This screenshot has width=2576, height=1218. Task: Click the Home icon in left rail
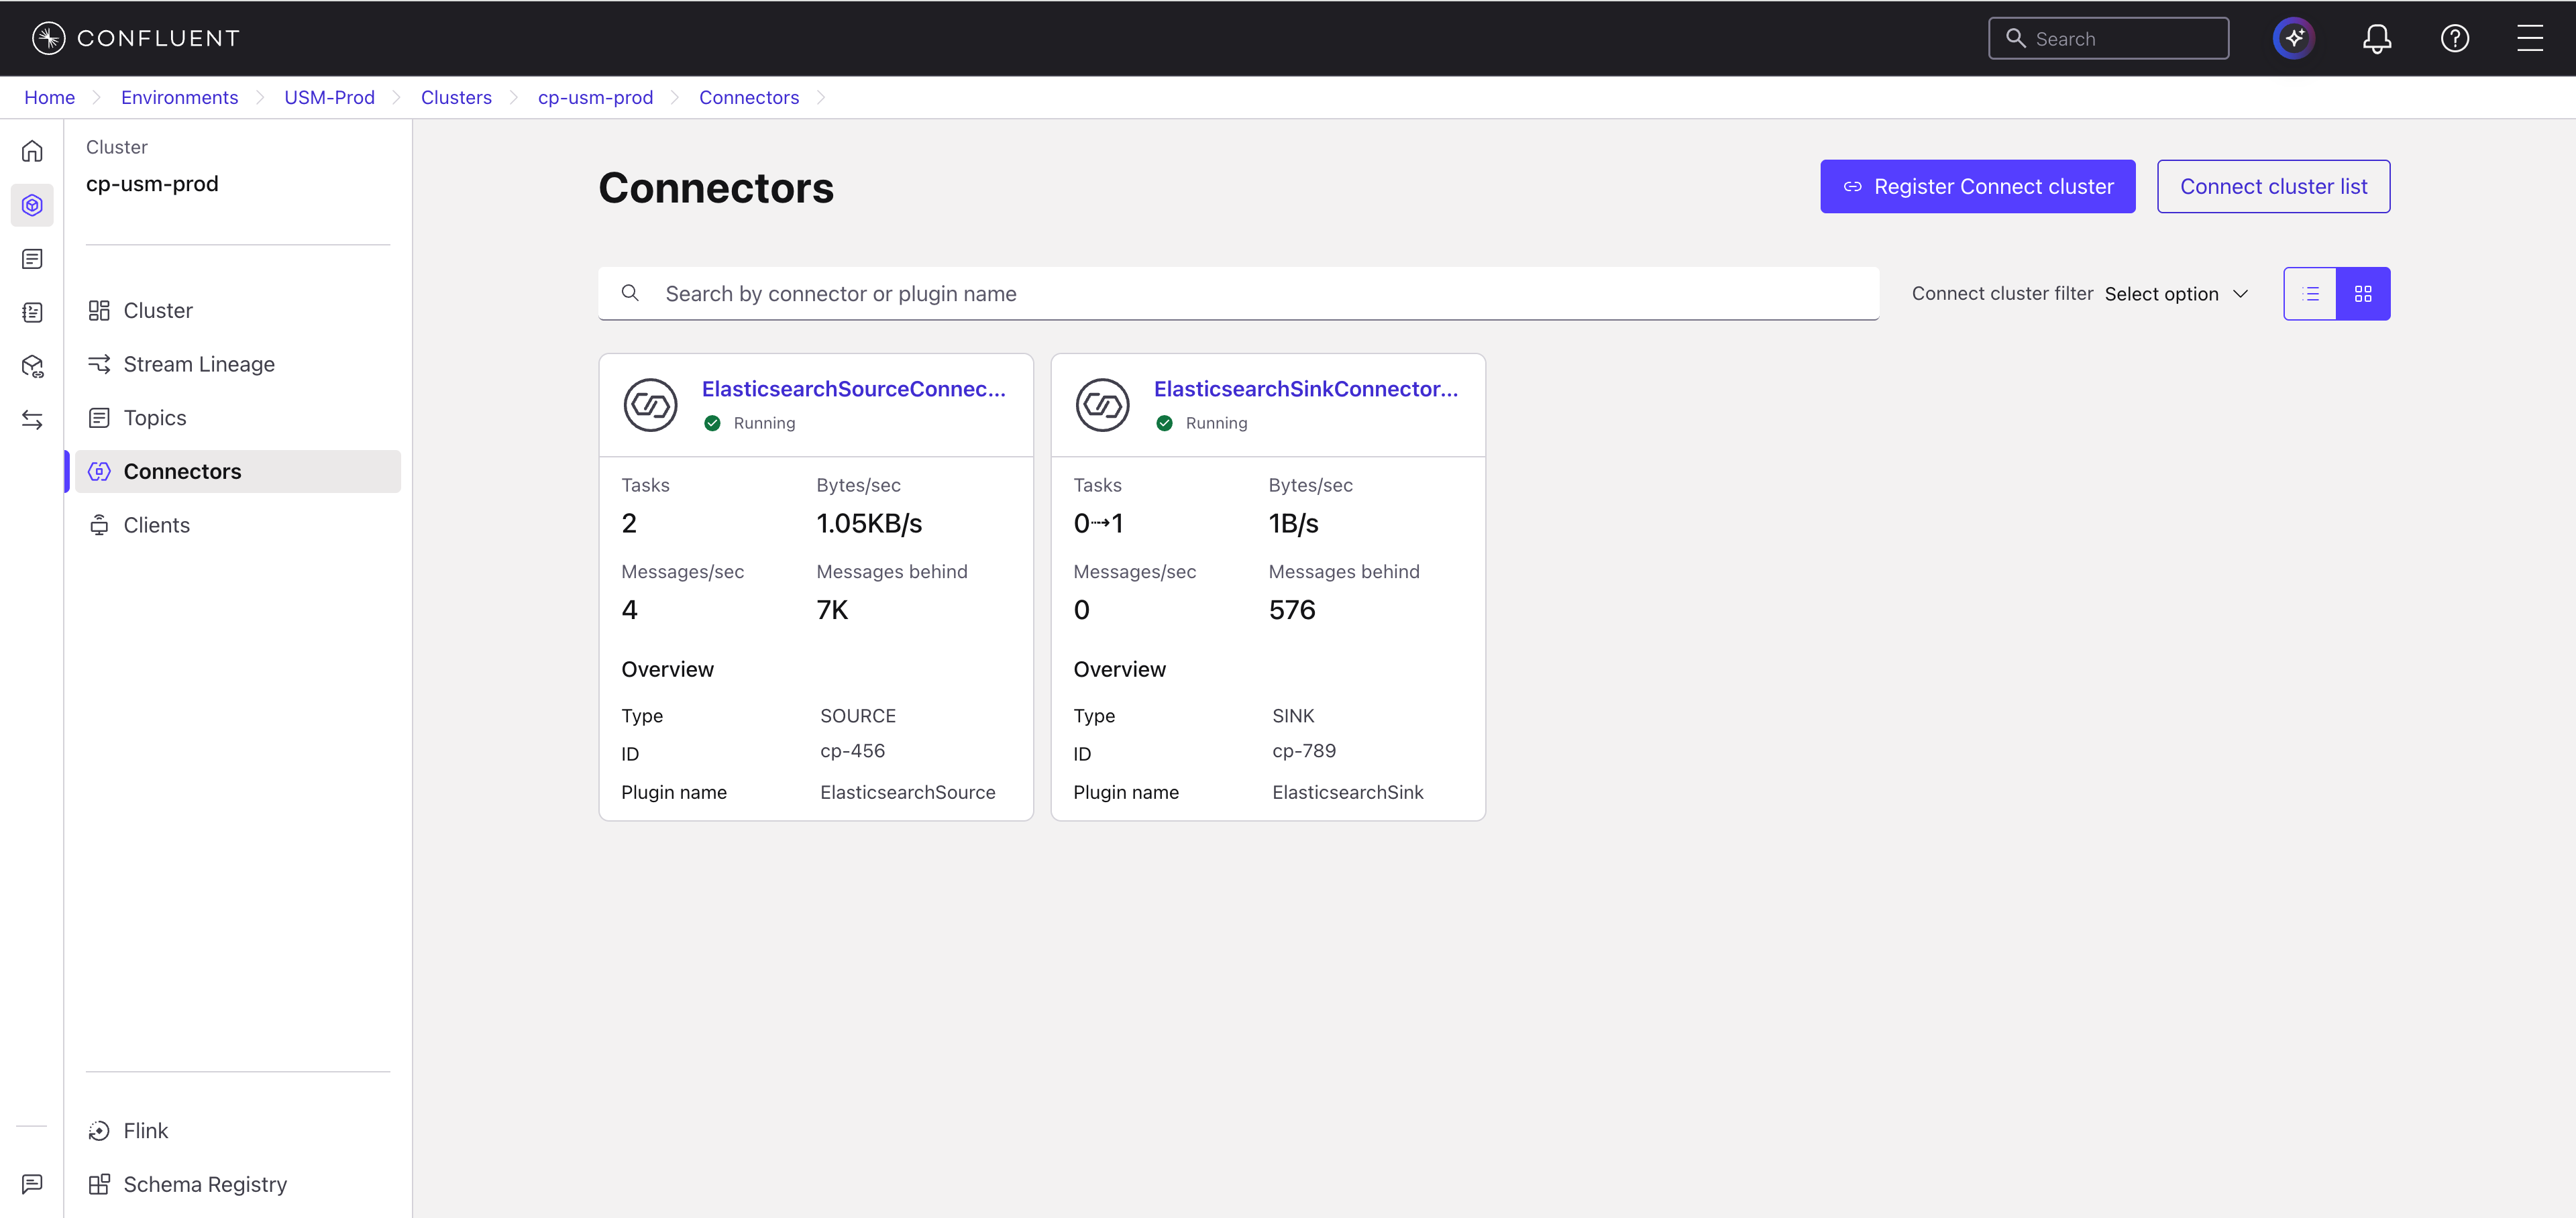(x=32, y=151)
